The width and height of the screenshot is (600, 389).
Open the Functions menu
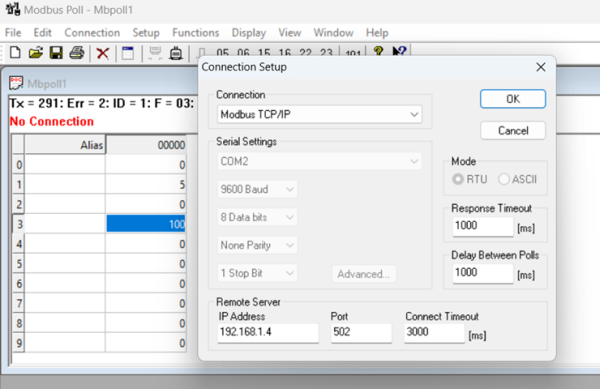(x=196, y=33)
